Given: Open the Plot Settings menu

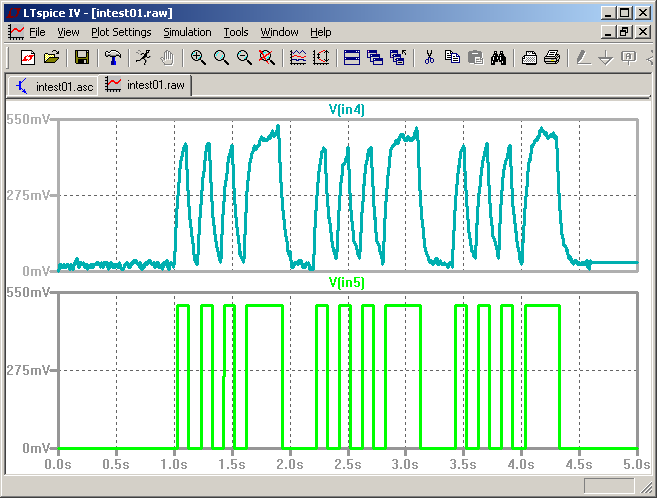Looking at the screenshot, I should (x=120, y=32).
